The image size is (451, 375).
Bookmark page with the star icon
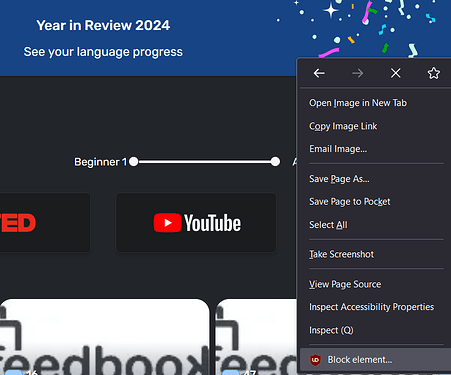[434, 73]
